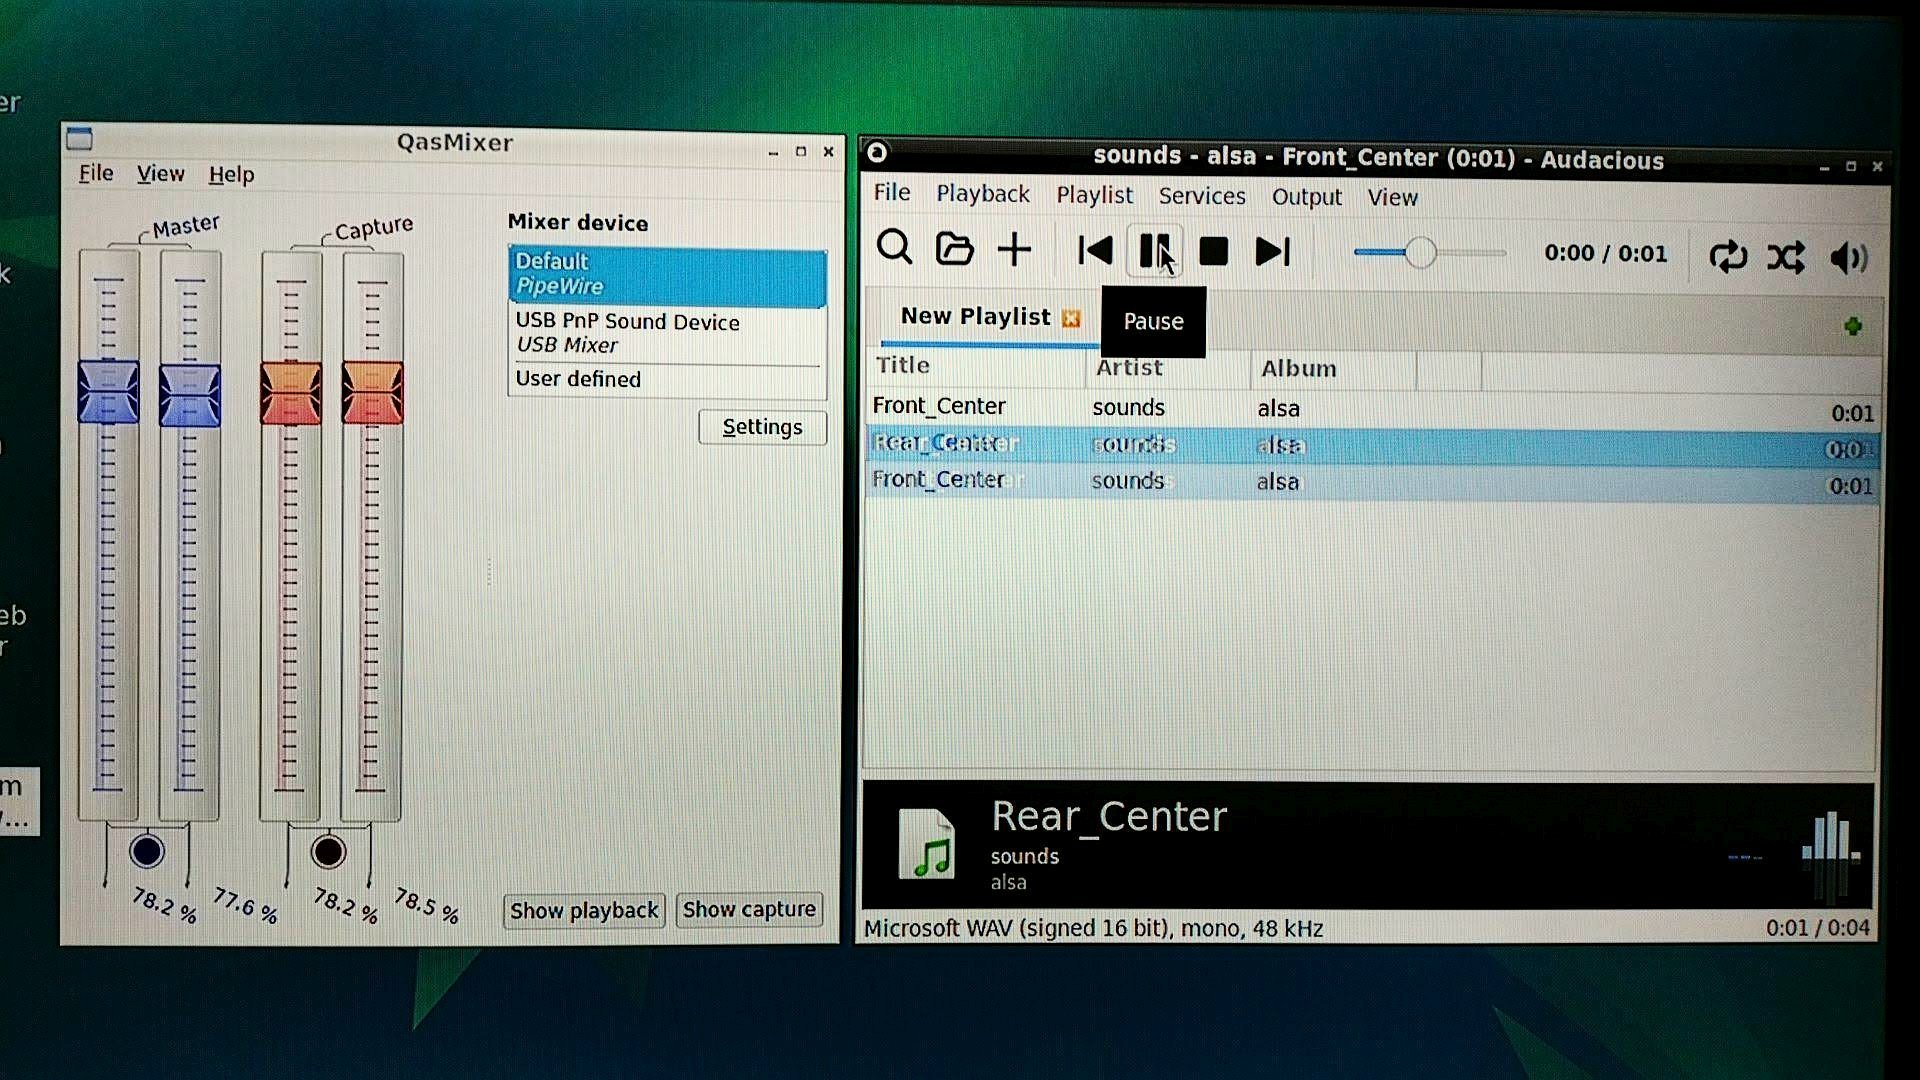Viewport: 1920px width, 1080px height.
Task: Close the New Playlist tab
Action: pos(1071,318)
